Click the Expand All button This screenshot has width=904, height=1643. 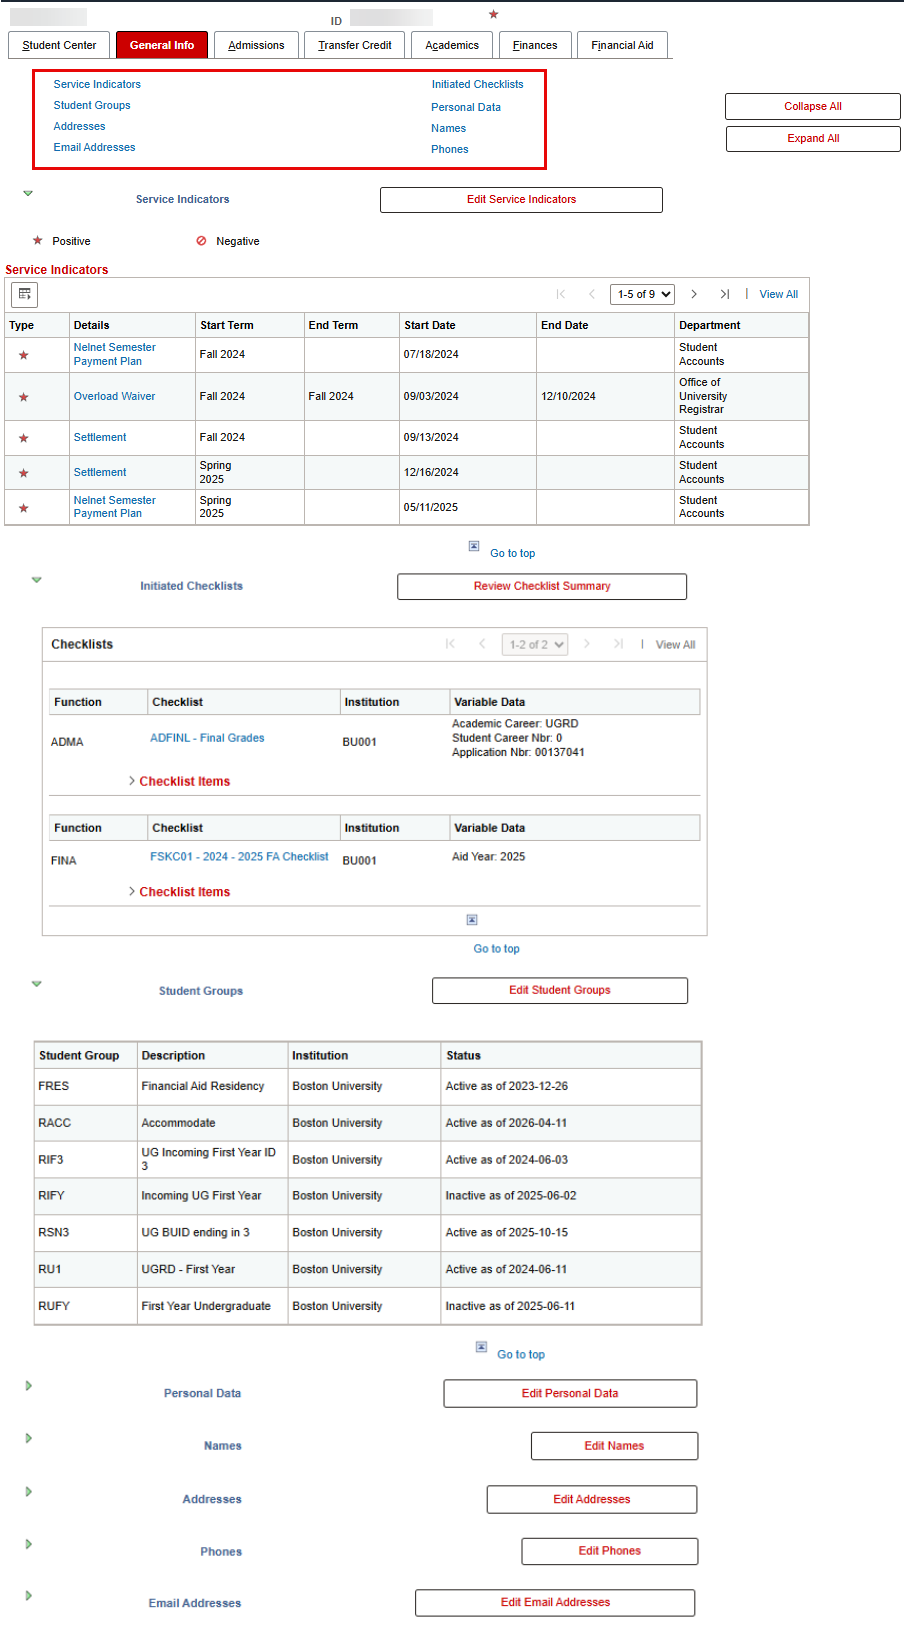coord(813,139)
